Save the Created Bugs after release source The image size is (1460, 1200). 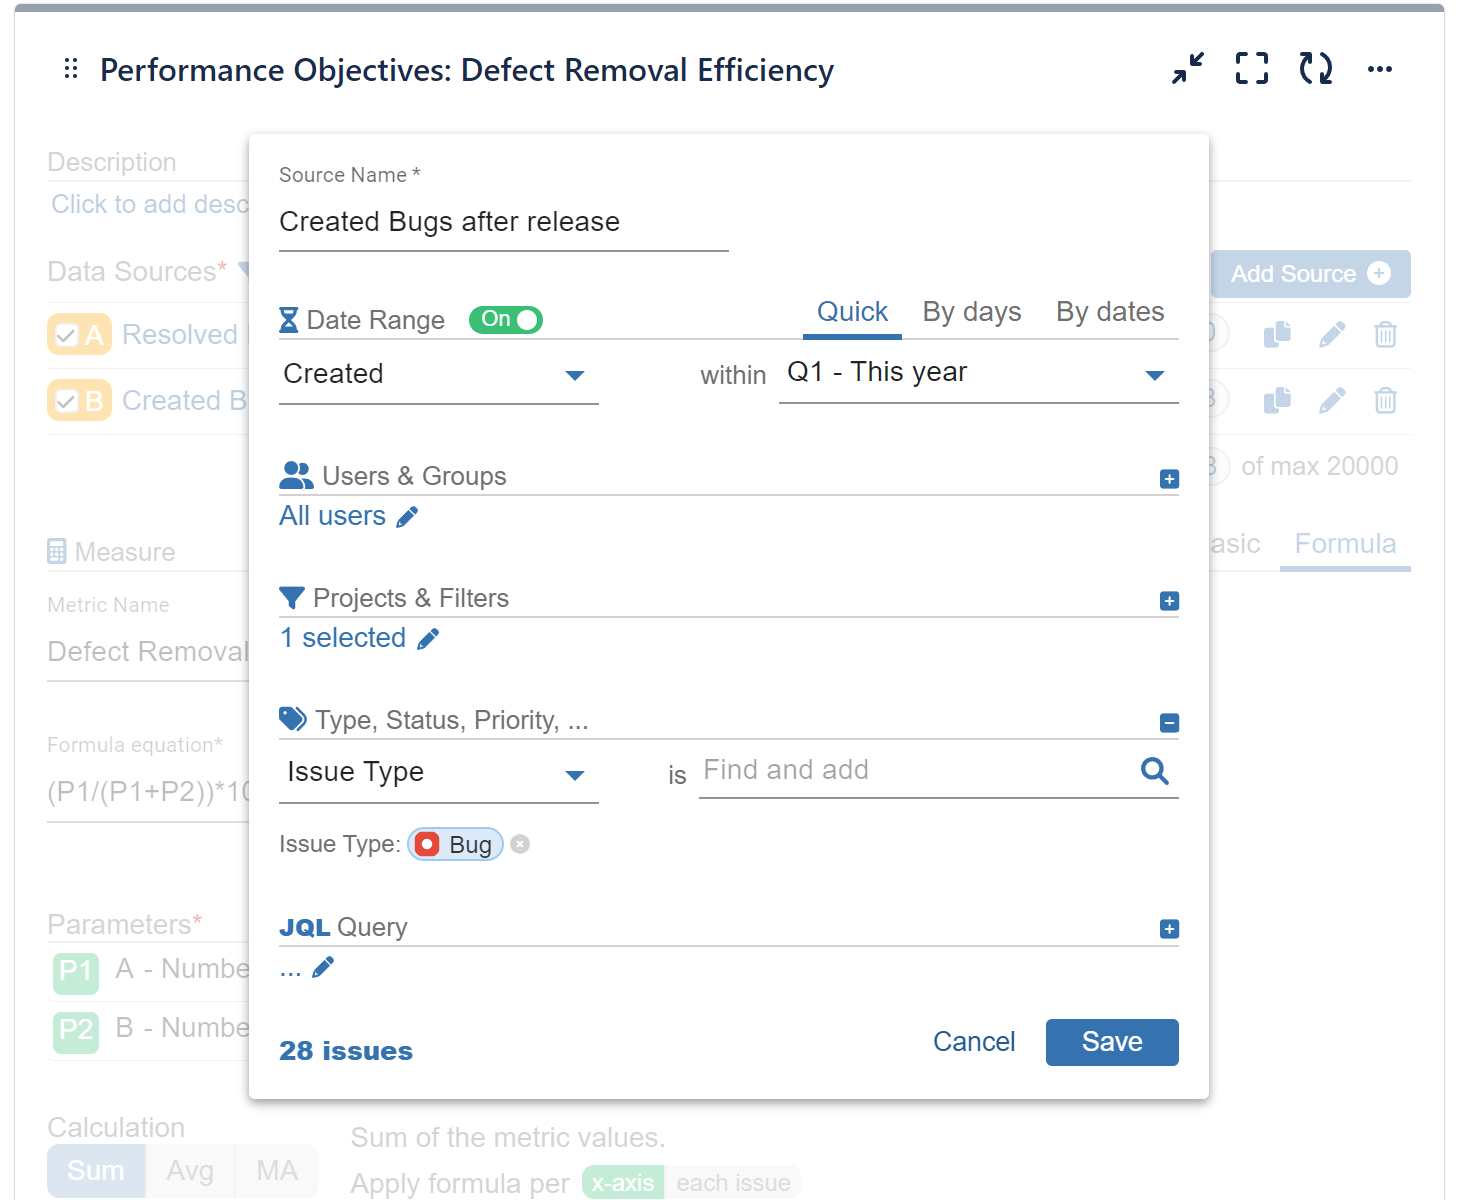coord(1112,1041)
